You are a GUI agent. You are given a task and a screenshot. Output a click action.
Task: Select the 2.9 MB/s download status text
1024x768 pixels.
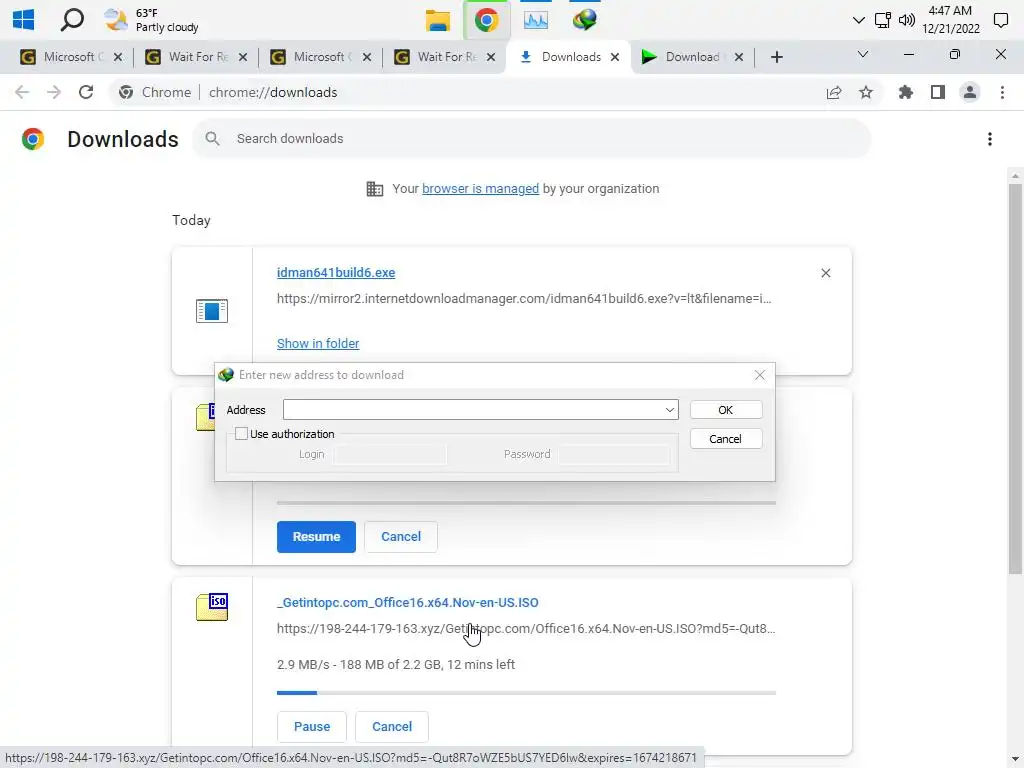point(396,665)
